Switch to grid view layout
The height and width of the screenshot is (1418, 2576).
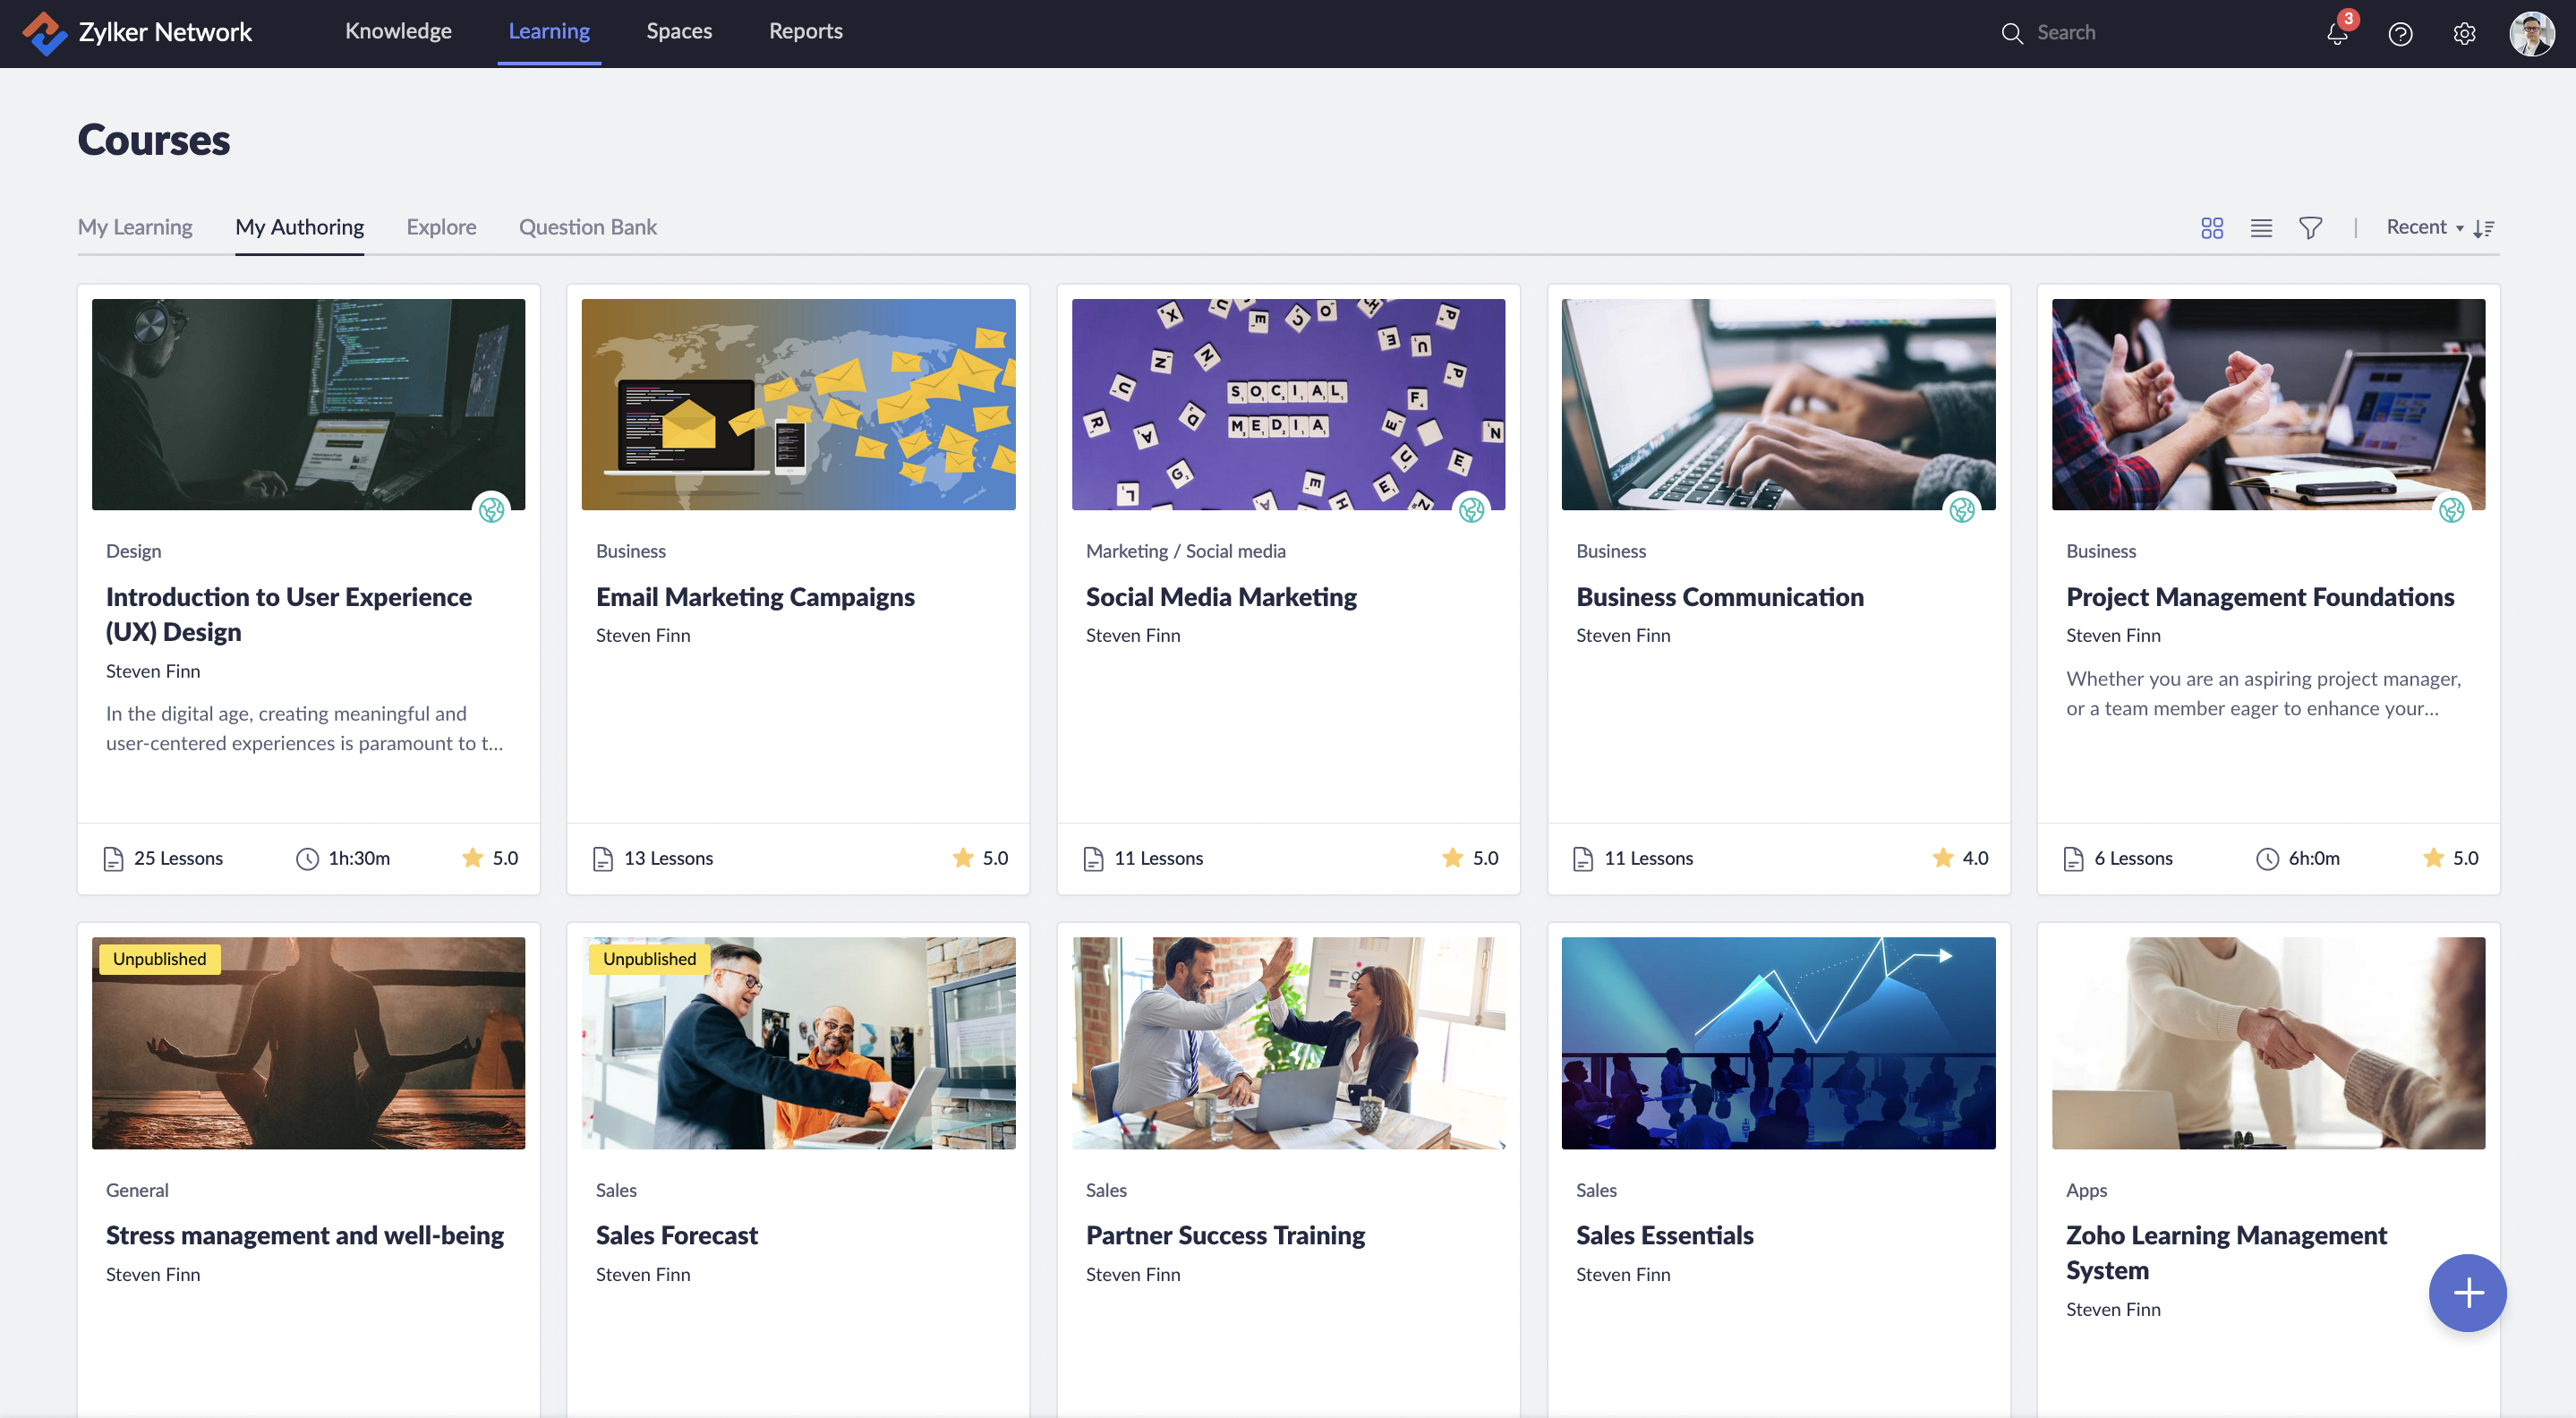coord(2212,228)
